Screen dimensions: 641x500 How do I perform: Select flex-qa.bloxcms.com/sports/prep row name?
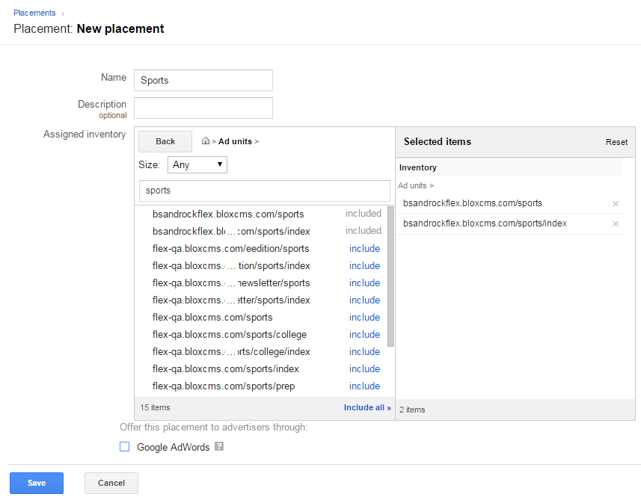click(x=224, y=386)
